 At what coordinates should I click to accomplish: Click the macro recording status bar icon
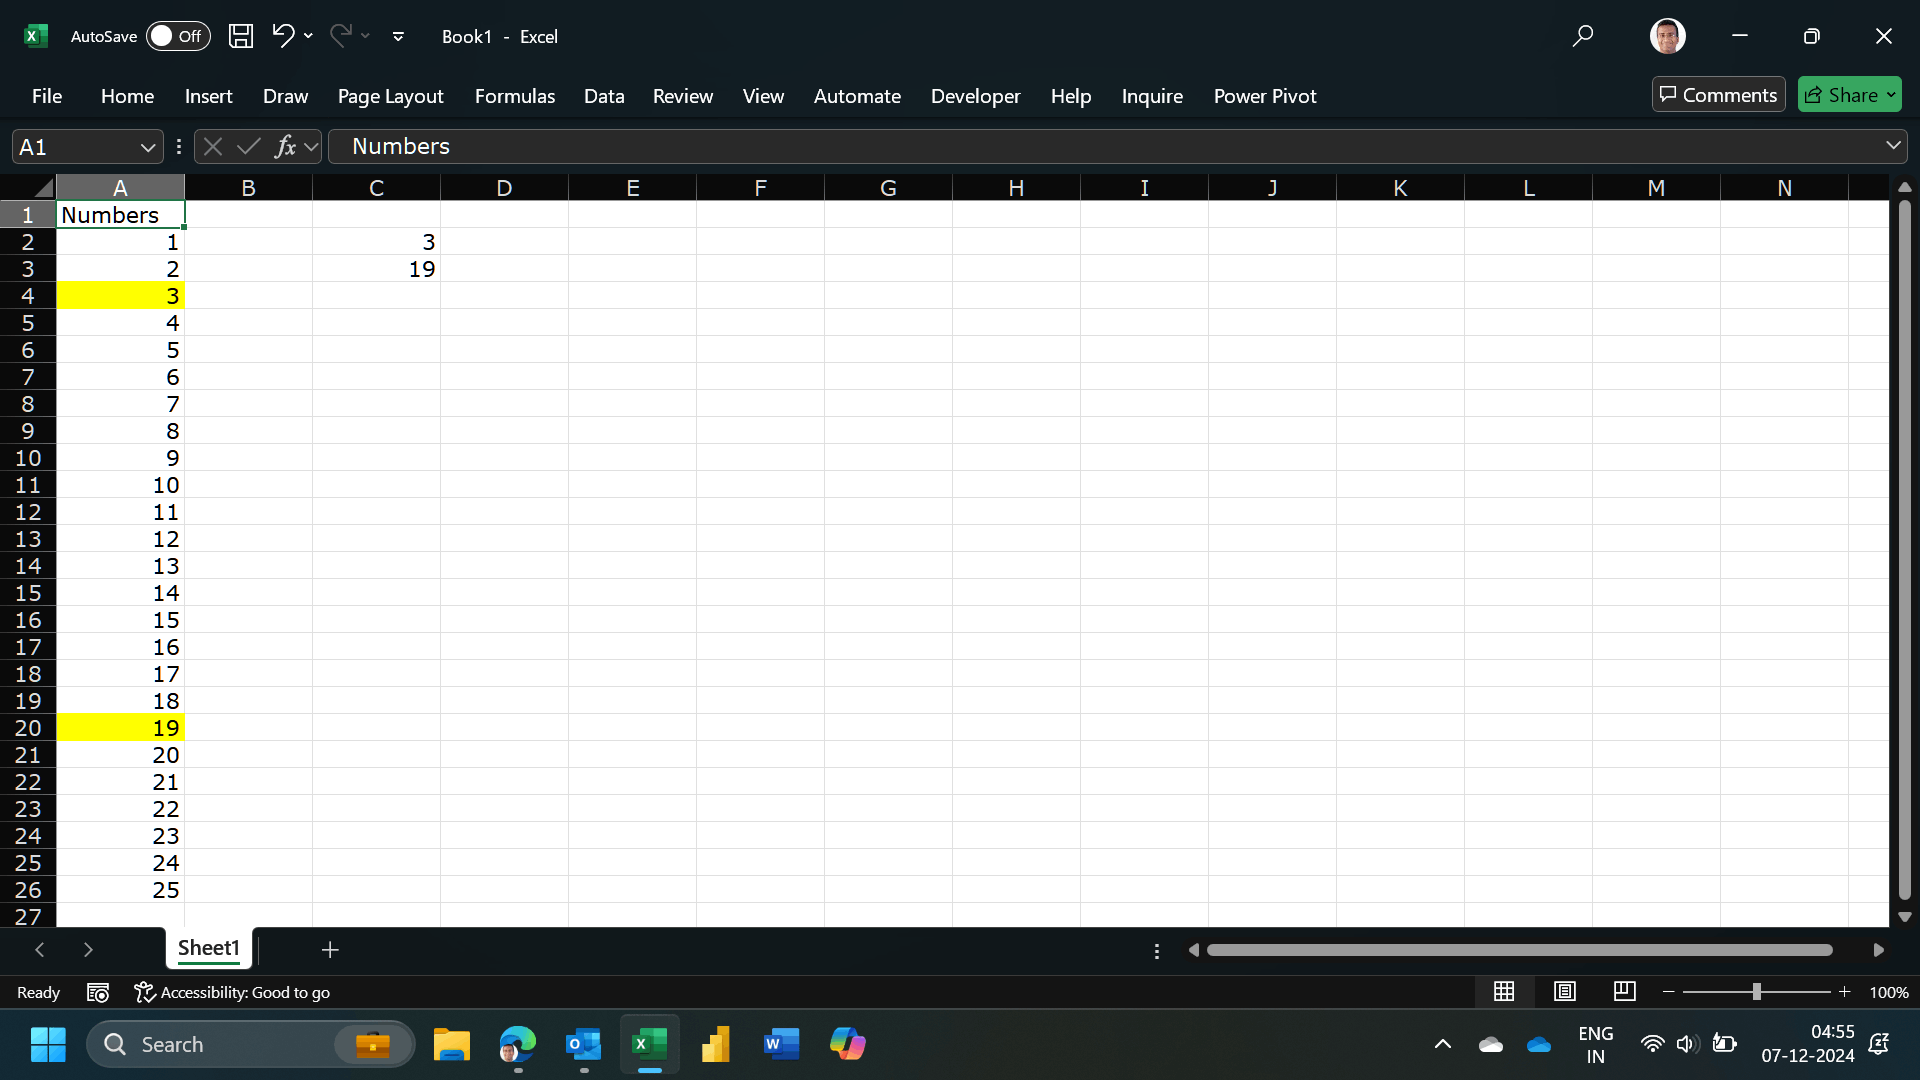pos(97,992)
